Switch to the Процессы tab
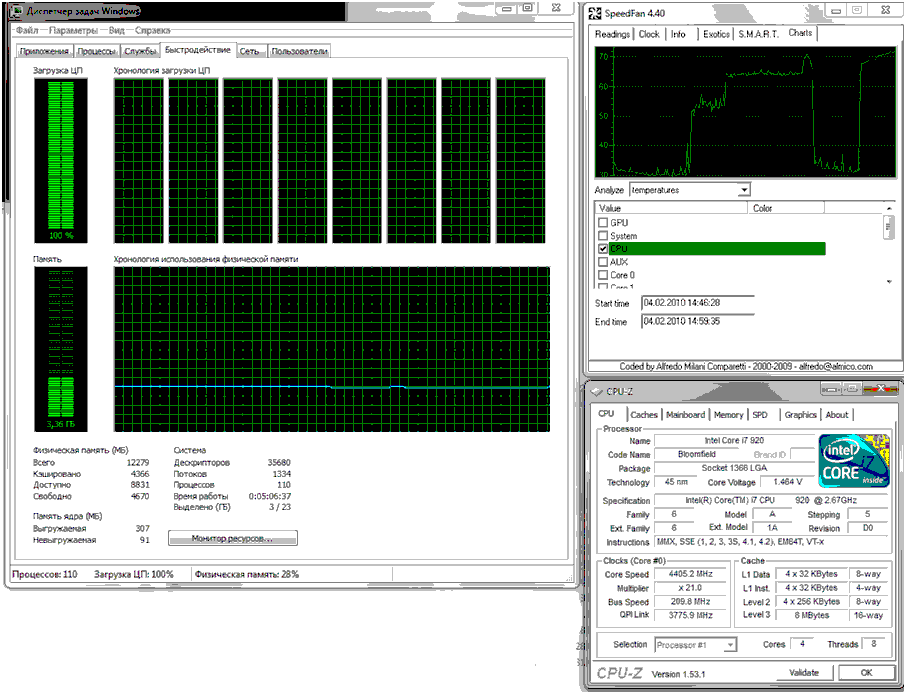The image size is (906, 694). 97,51
